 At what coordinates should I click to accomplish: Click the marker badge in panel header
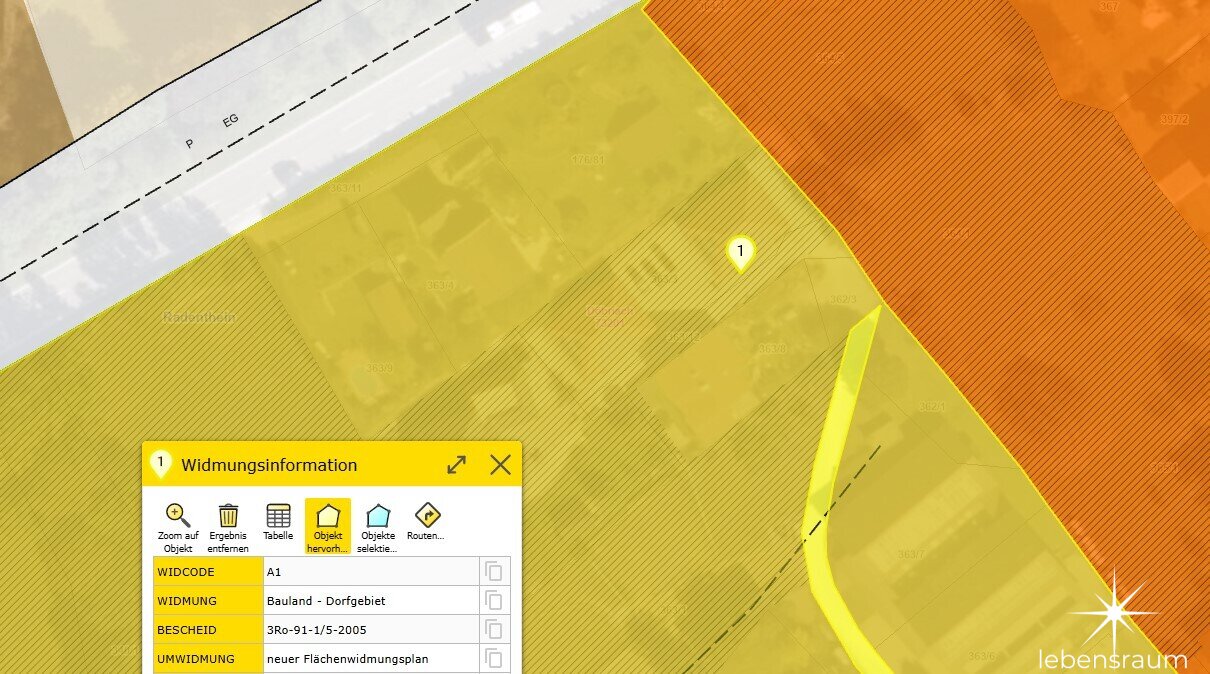[x=160, y=463]
